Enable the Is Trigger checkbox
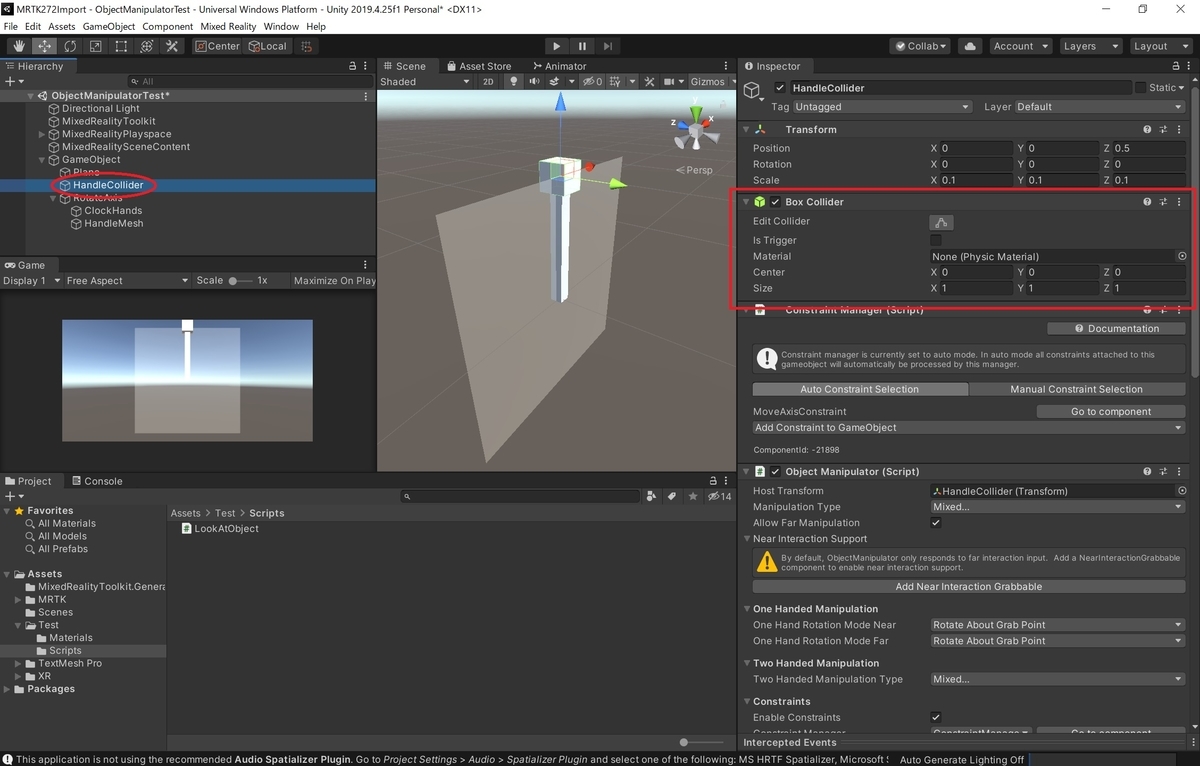Viewport: 1200px width, 766px height. tap(936, 240)
